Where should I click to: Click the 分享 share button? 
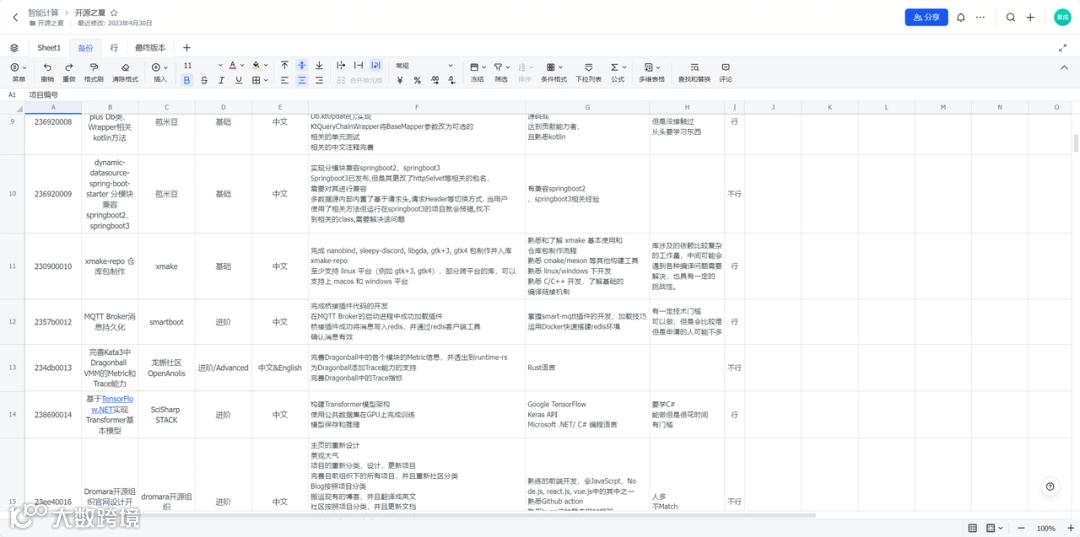tap(926, 17)
